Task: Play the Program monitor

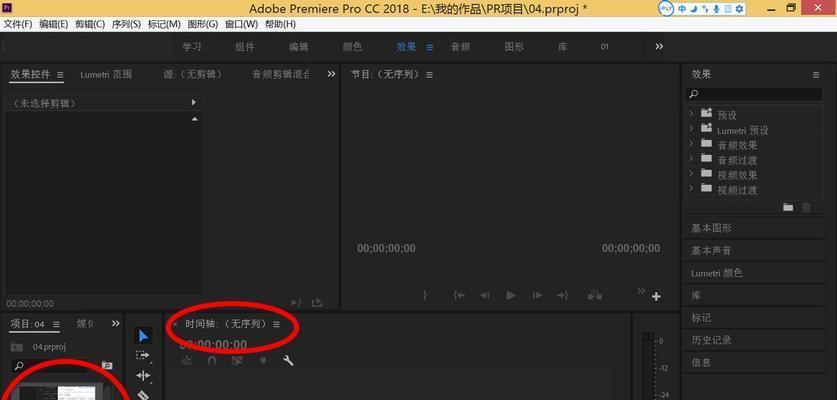Action: pos(511,295)
